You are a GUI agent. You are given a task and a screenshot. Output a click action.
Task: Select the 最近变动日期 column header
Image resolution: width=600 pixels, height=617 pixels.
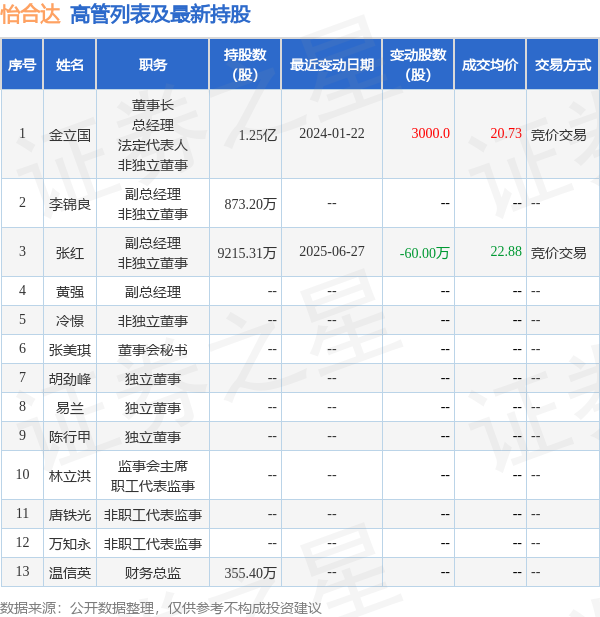click(x=332, y=65)
